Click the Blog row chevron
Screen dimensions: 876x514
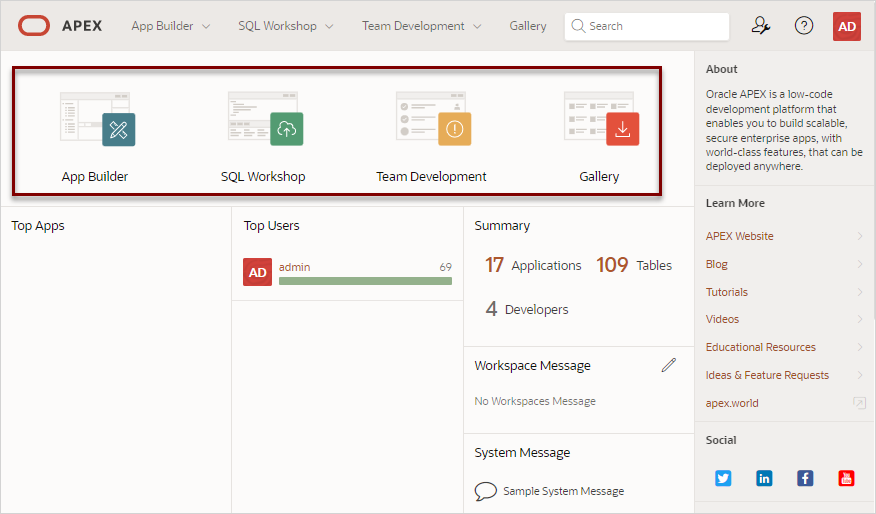(x=860, y=264)
